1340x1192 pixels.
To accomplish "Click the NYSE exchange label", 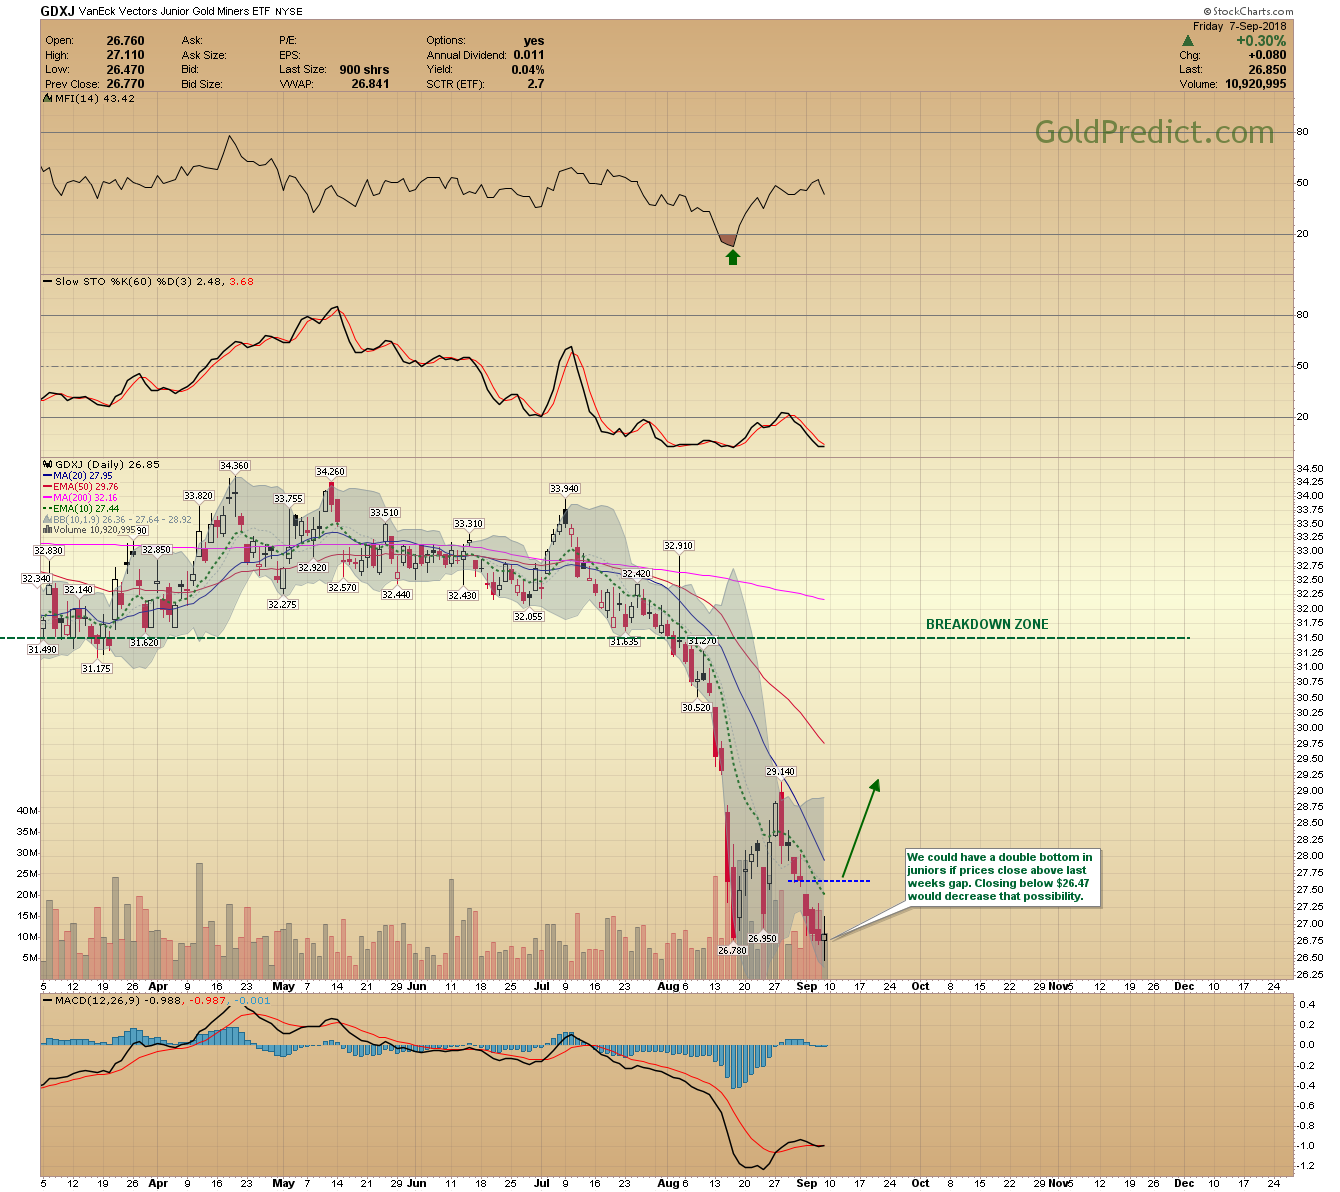I will click(287, 12).
